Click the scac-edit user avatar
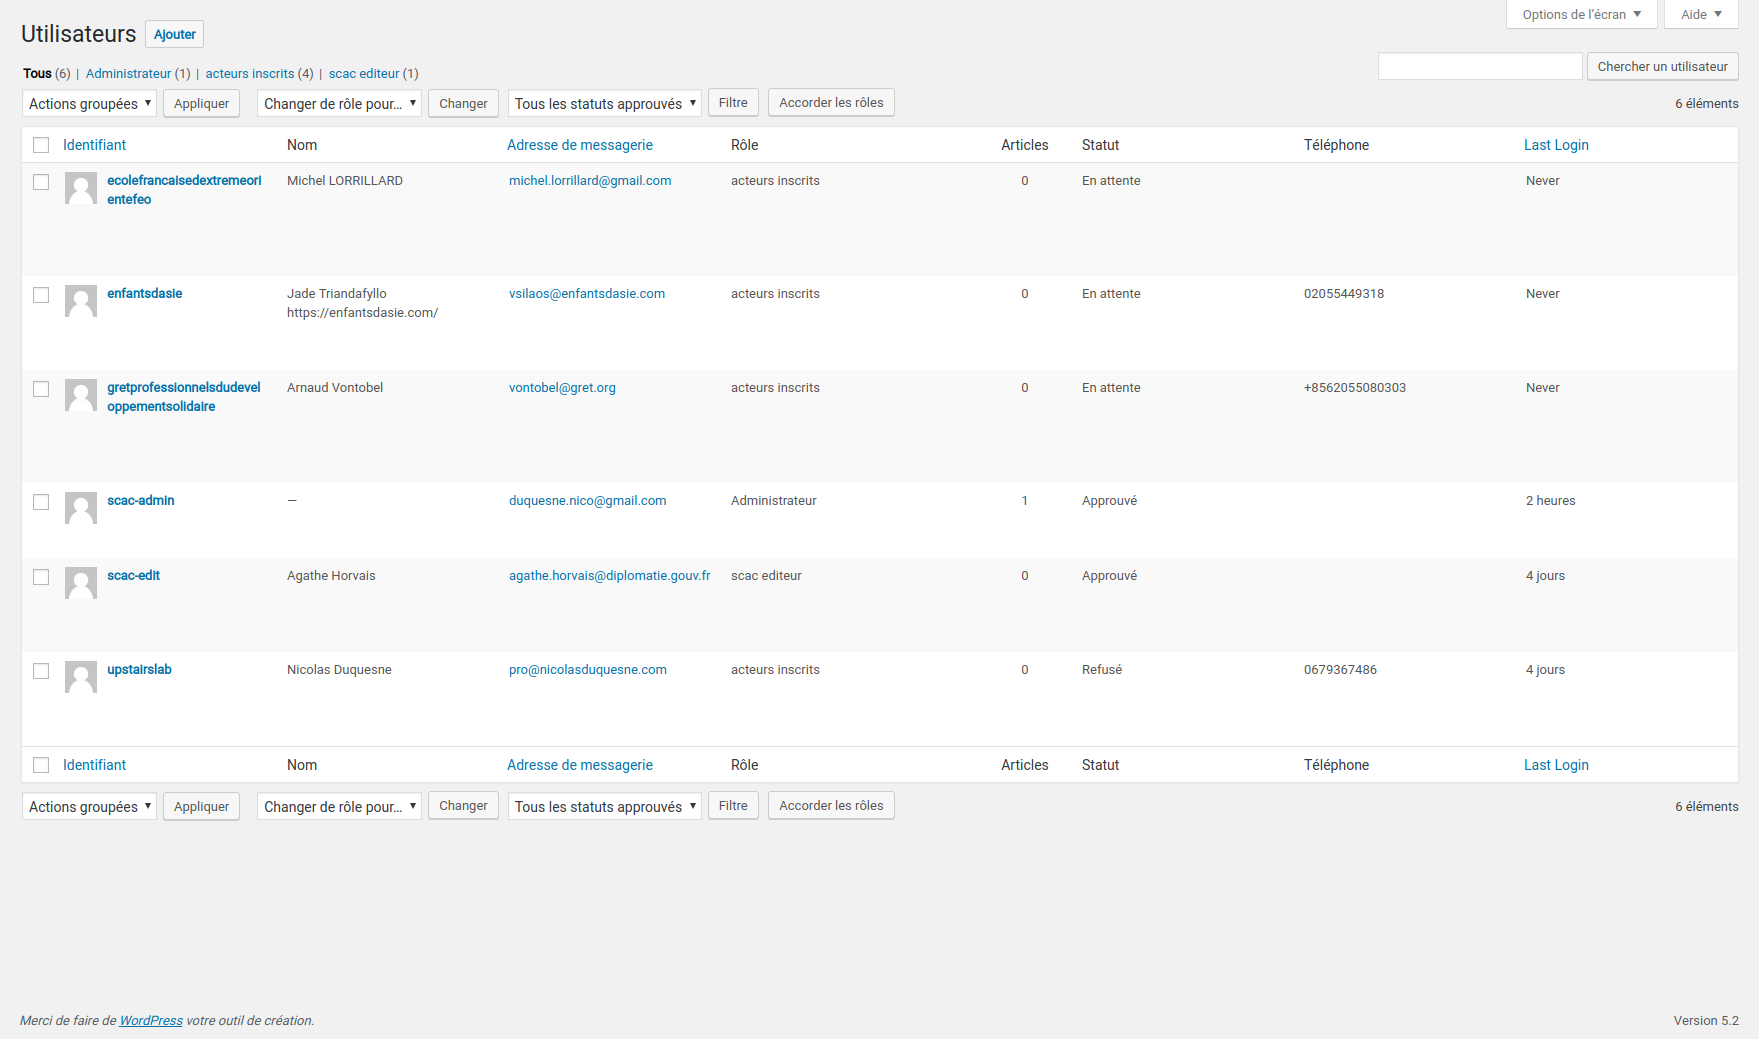The height and width of the screenshot is (1039, 1759). pyautogui.click(x=80, y=583)
